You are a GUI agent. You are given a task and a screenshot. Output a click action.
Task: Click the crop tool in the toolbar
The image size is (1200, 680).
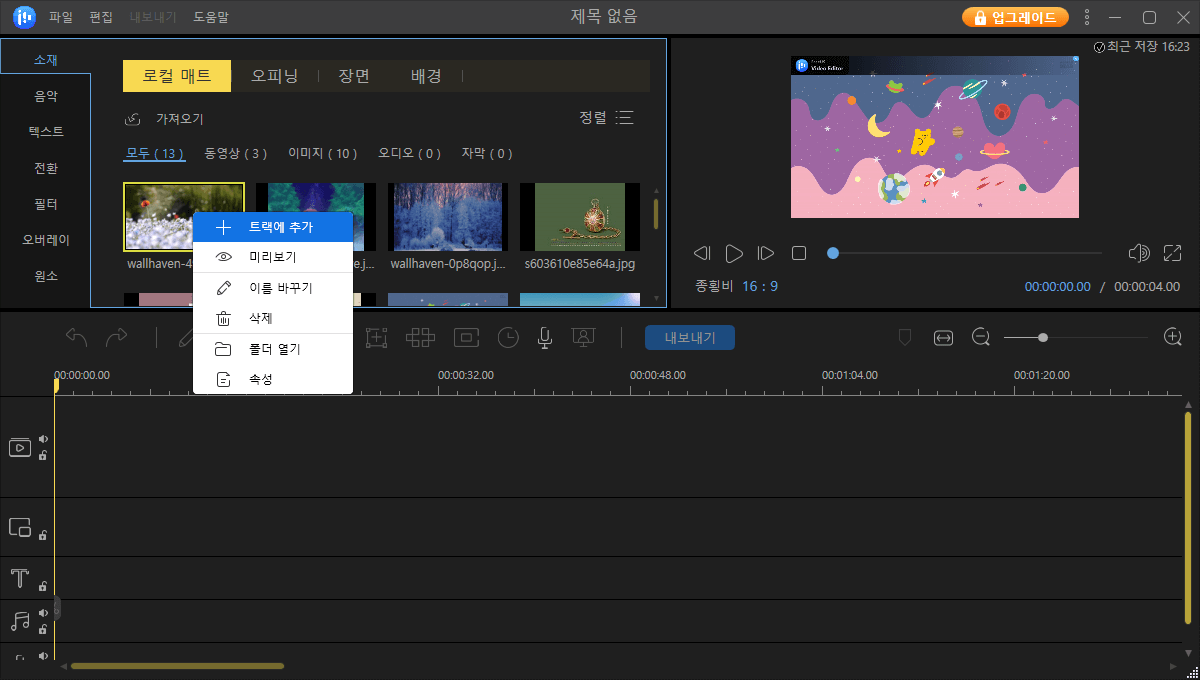click(377, 337)
